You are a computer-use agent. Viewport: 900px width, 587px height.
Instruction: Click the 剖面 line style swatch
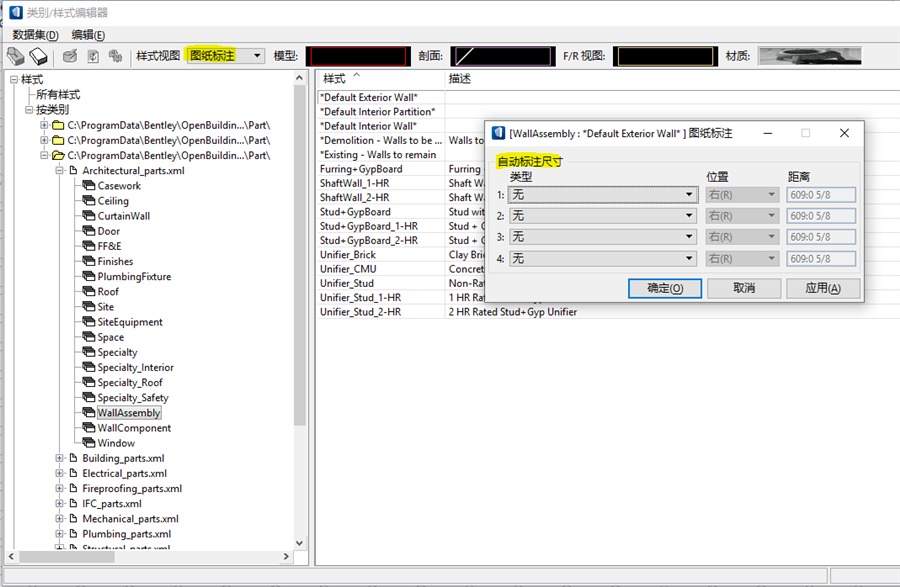503,56
